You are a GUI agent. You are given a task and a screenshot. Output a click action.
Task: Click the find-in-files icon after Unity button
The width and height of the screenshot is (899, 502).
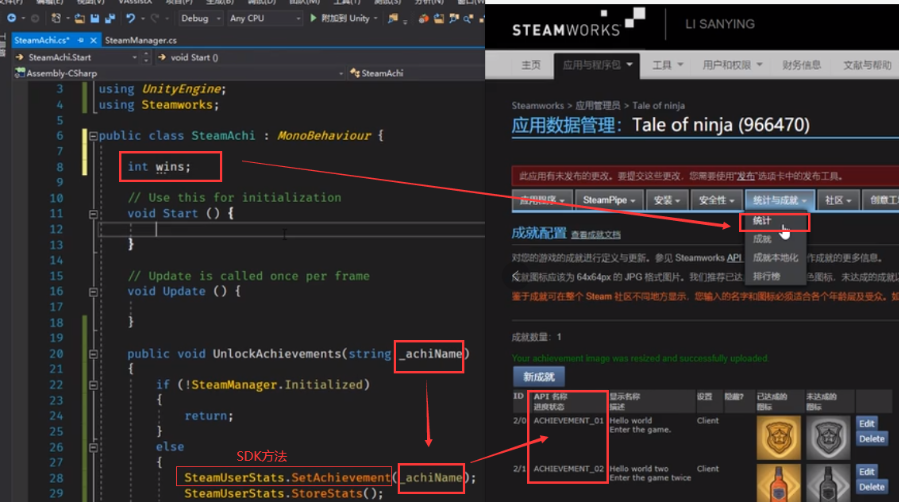pyautogui.click(x=393, y=18)
